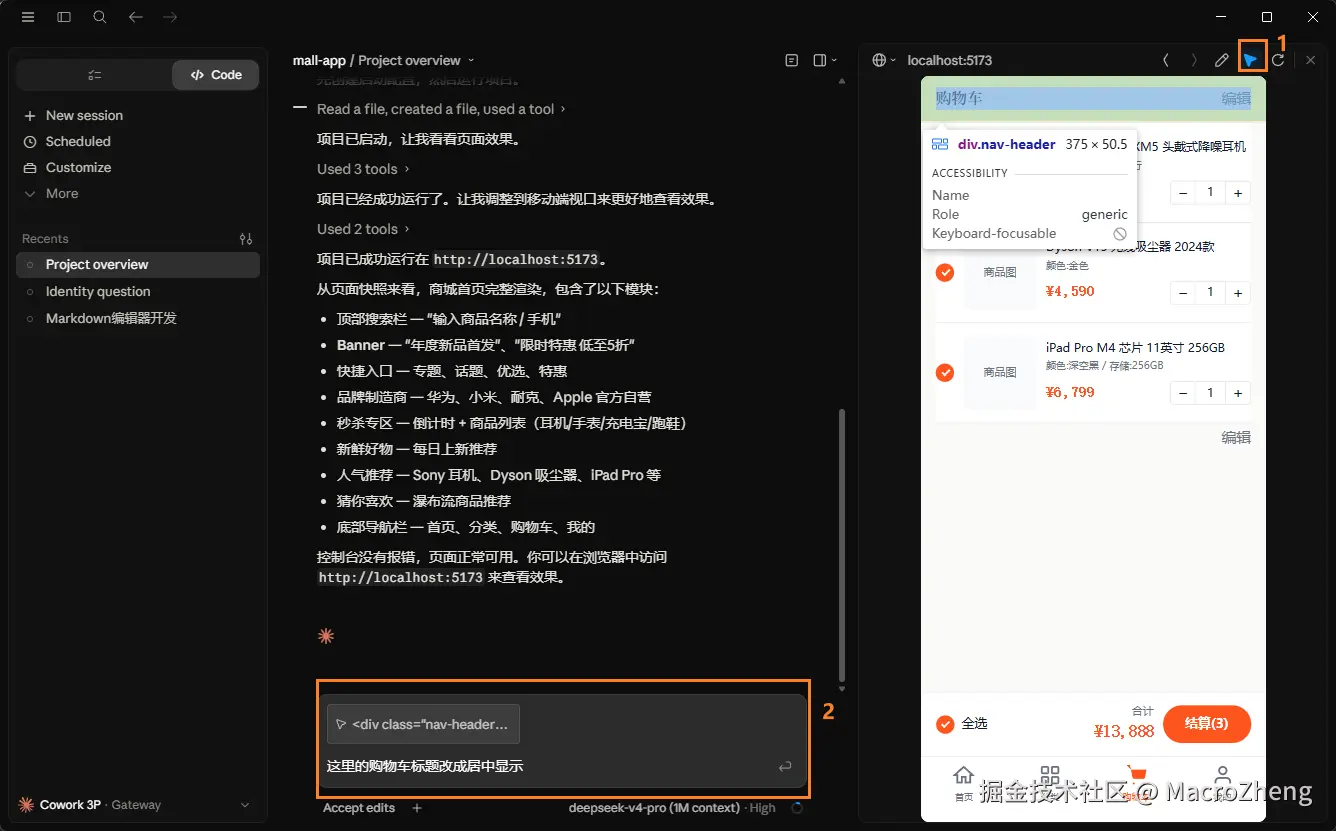Click the chat conversation scrollbar
Viewport: 1336px width, 831px height.
842,545
